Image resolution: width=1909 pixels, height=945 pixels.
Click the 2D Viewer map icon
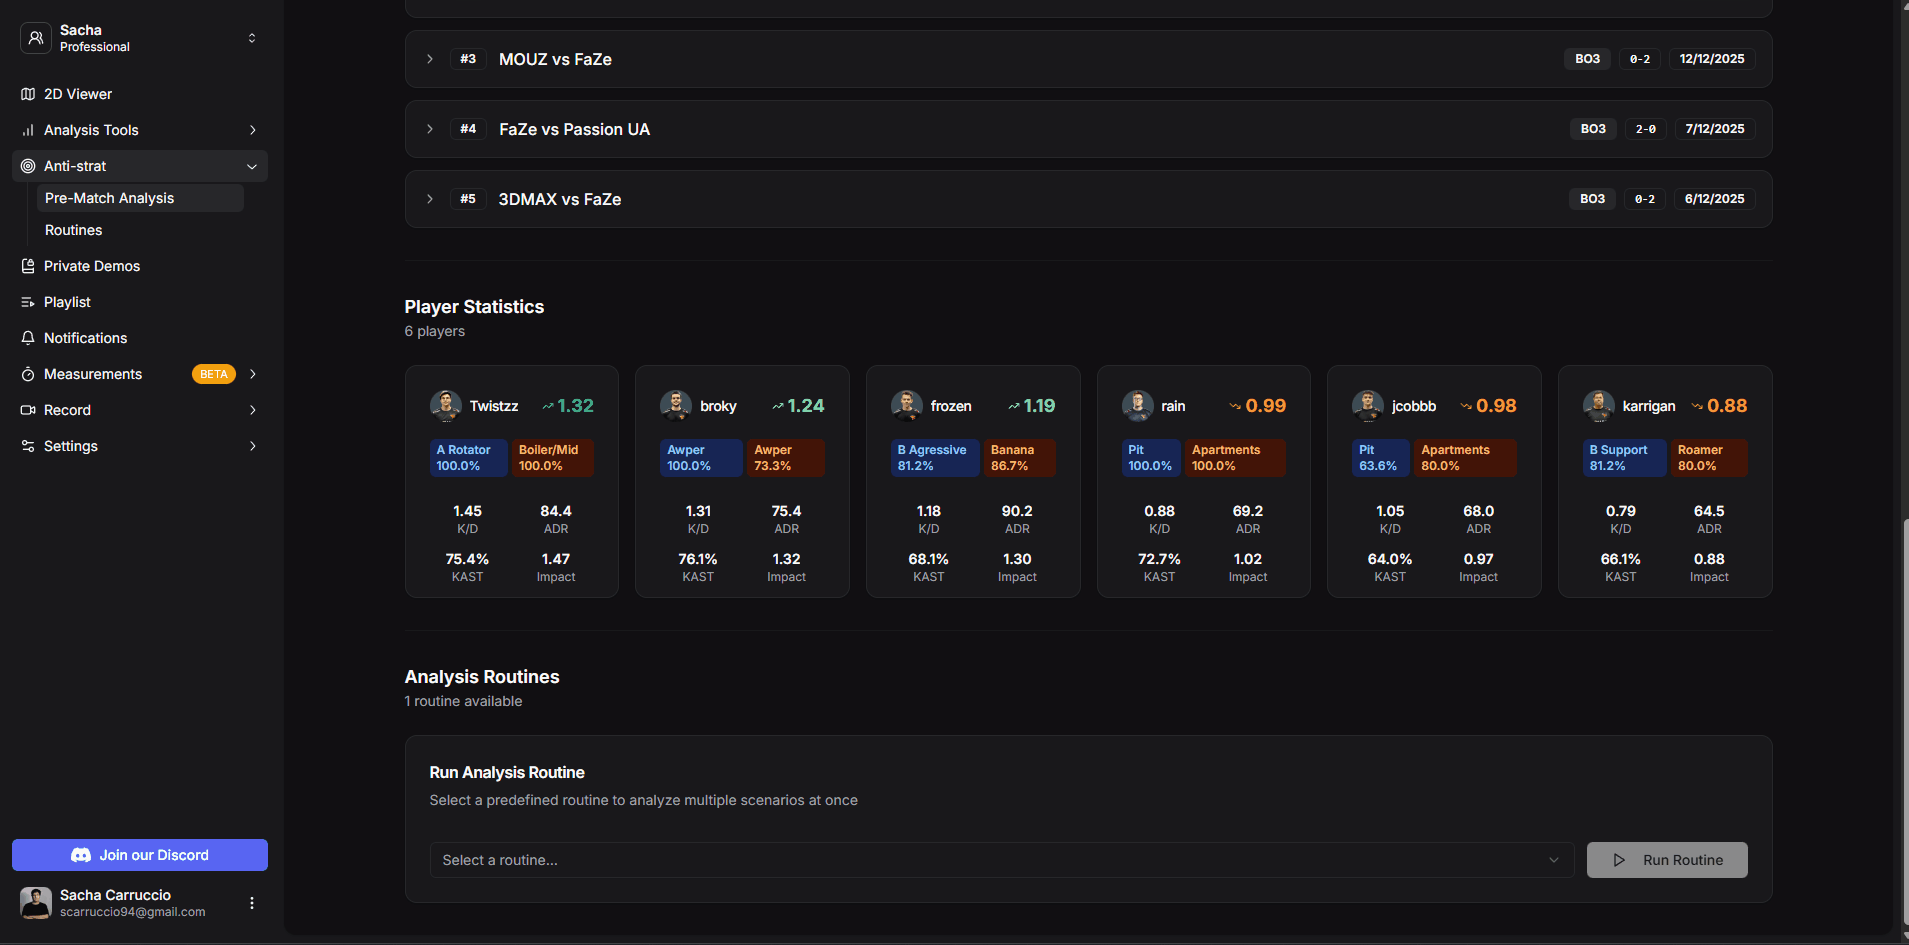click(28, 94)
